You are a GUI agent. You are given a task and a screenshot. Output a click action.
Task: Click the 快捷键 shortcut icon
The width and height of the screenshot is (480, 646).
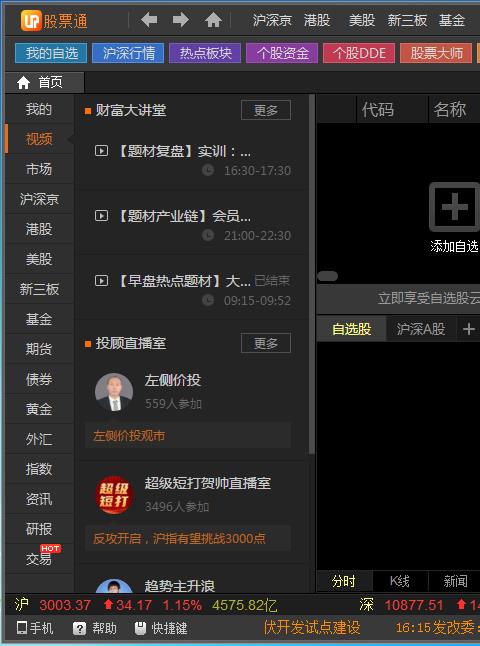pos(140,628)
